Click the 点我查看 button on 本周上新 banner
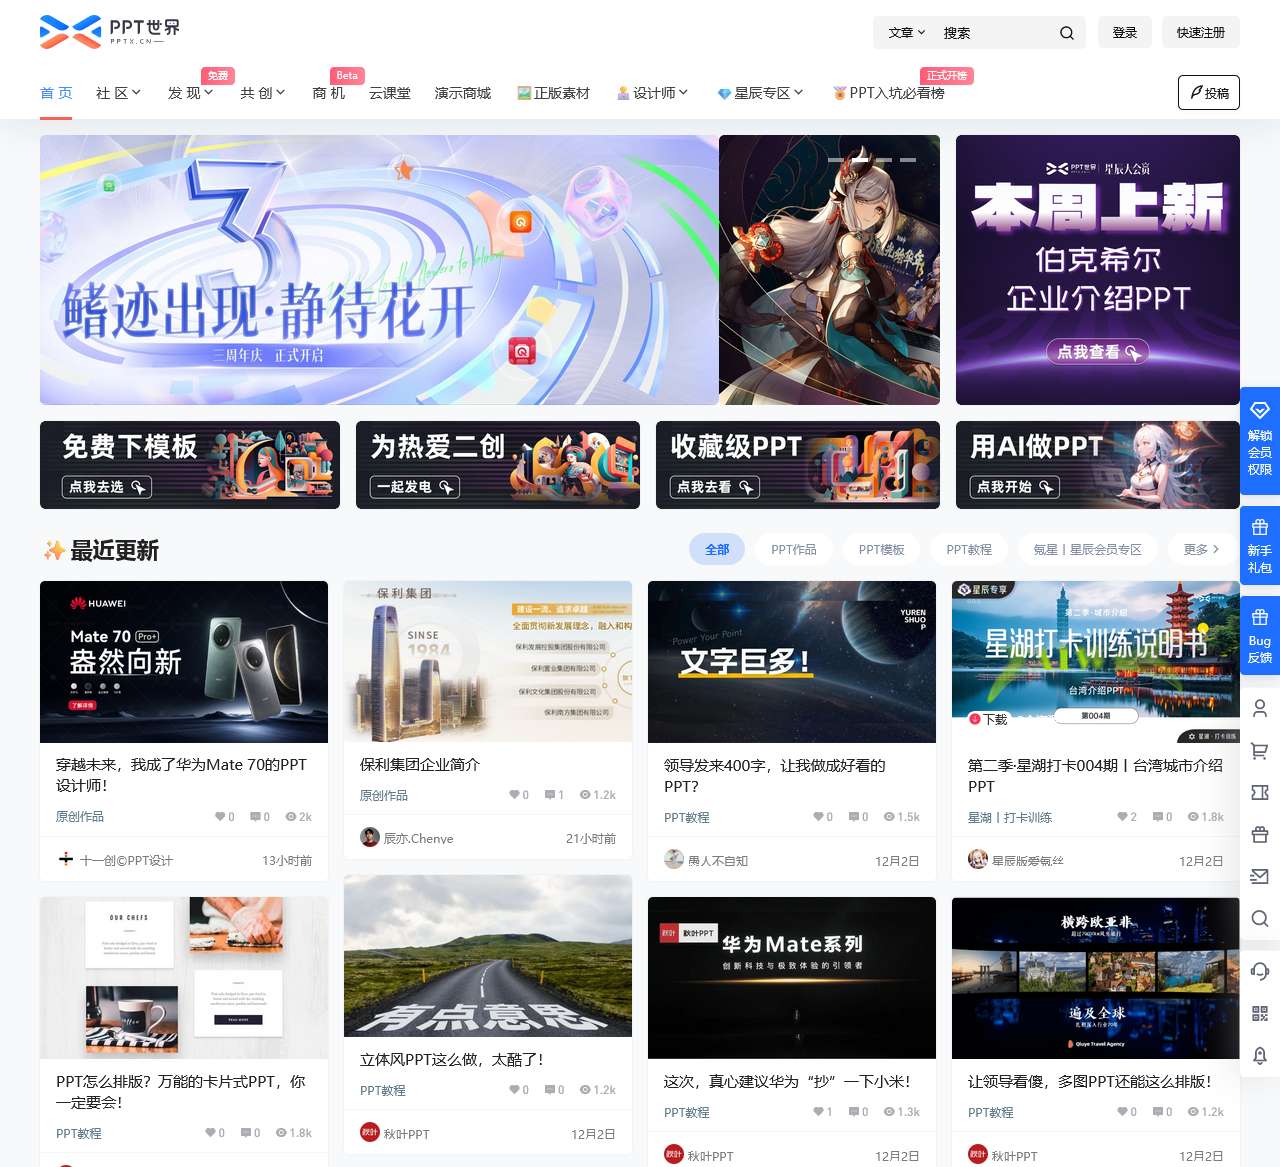Screen dimensions: 1280x1167 coord(1098,352)
